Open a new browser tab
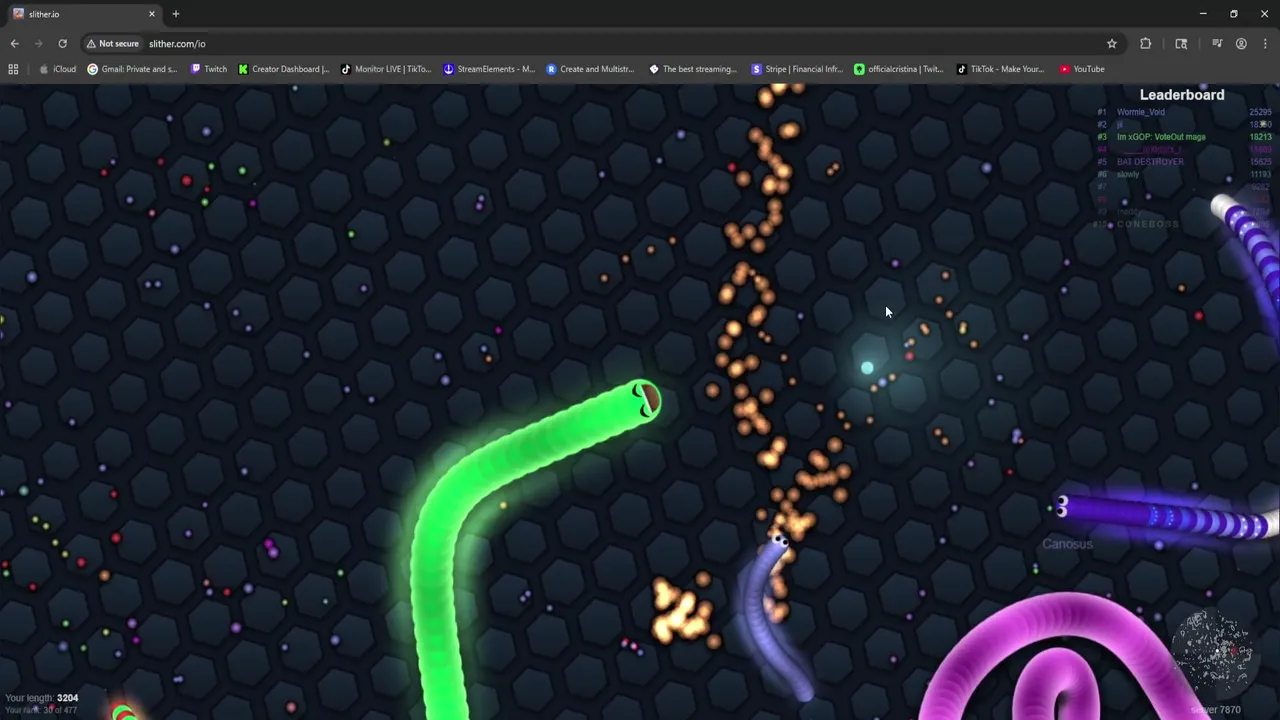 175,14
